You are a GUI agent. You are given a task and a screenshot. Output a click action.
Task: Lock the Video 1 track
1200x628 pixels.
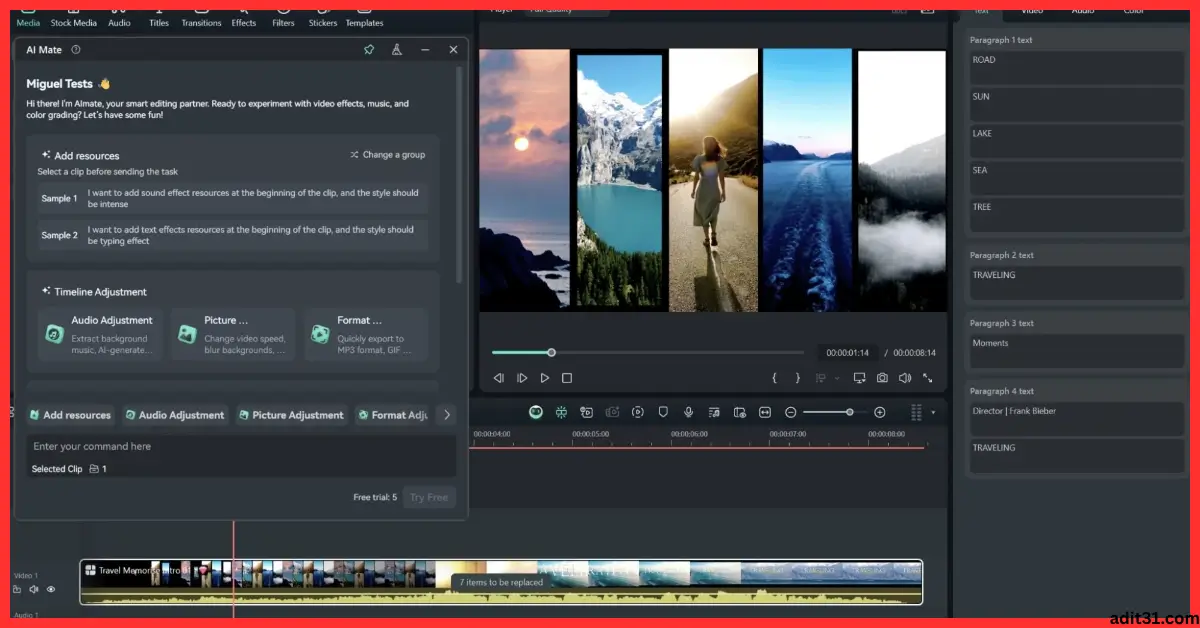[17, 589]
